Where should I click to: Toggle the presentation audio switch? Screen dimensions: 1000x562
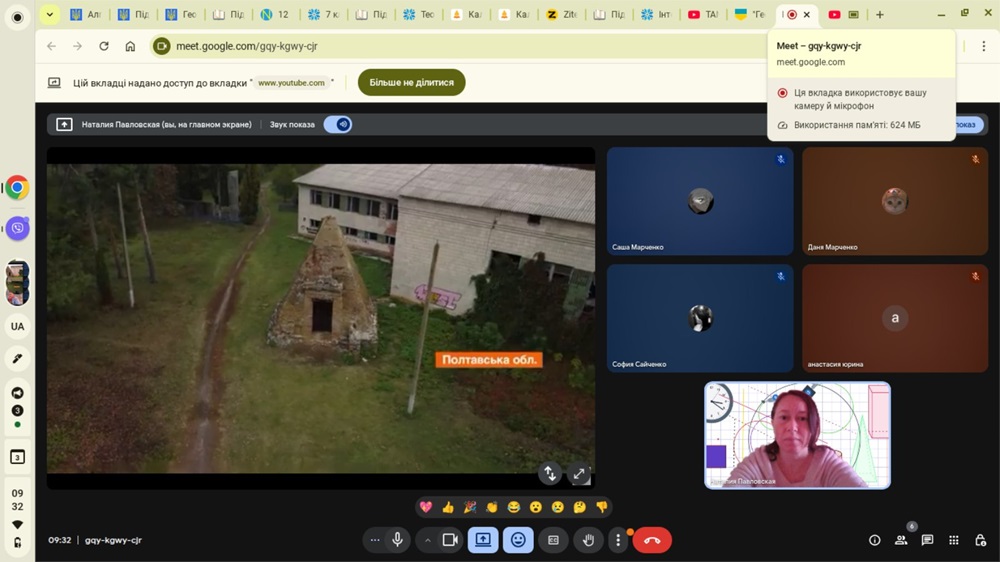click(338, 125)
